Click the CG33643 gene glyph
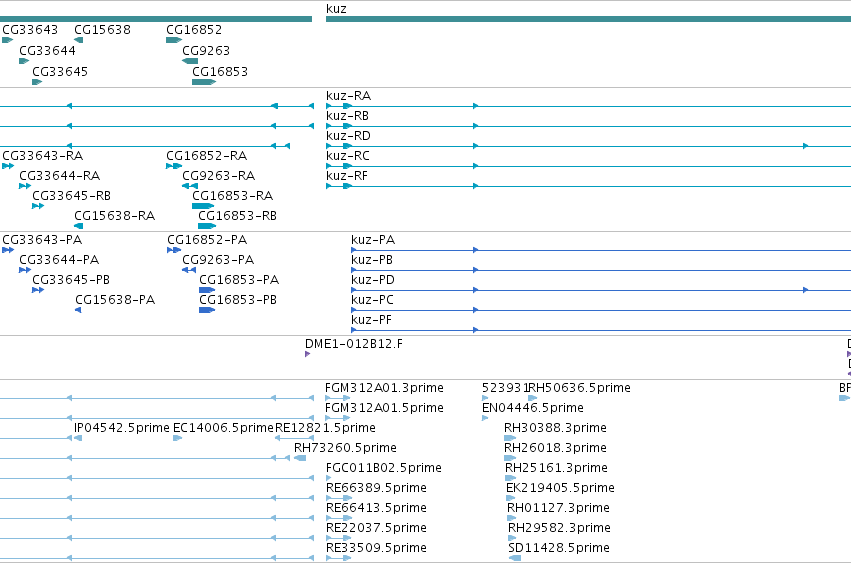Image resolution: width=851 pixels, height=563 pixels. (x=8, y=40)
